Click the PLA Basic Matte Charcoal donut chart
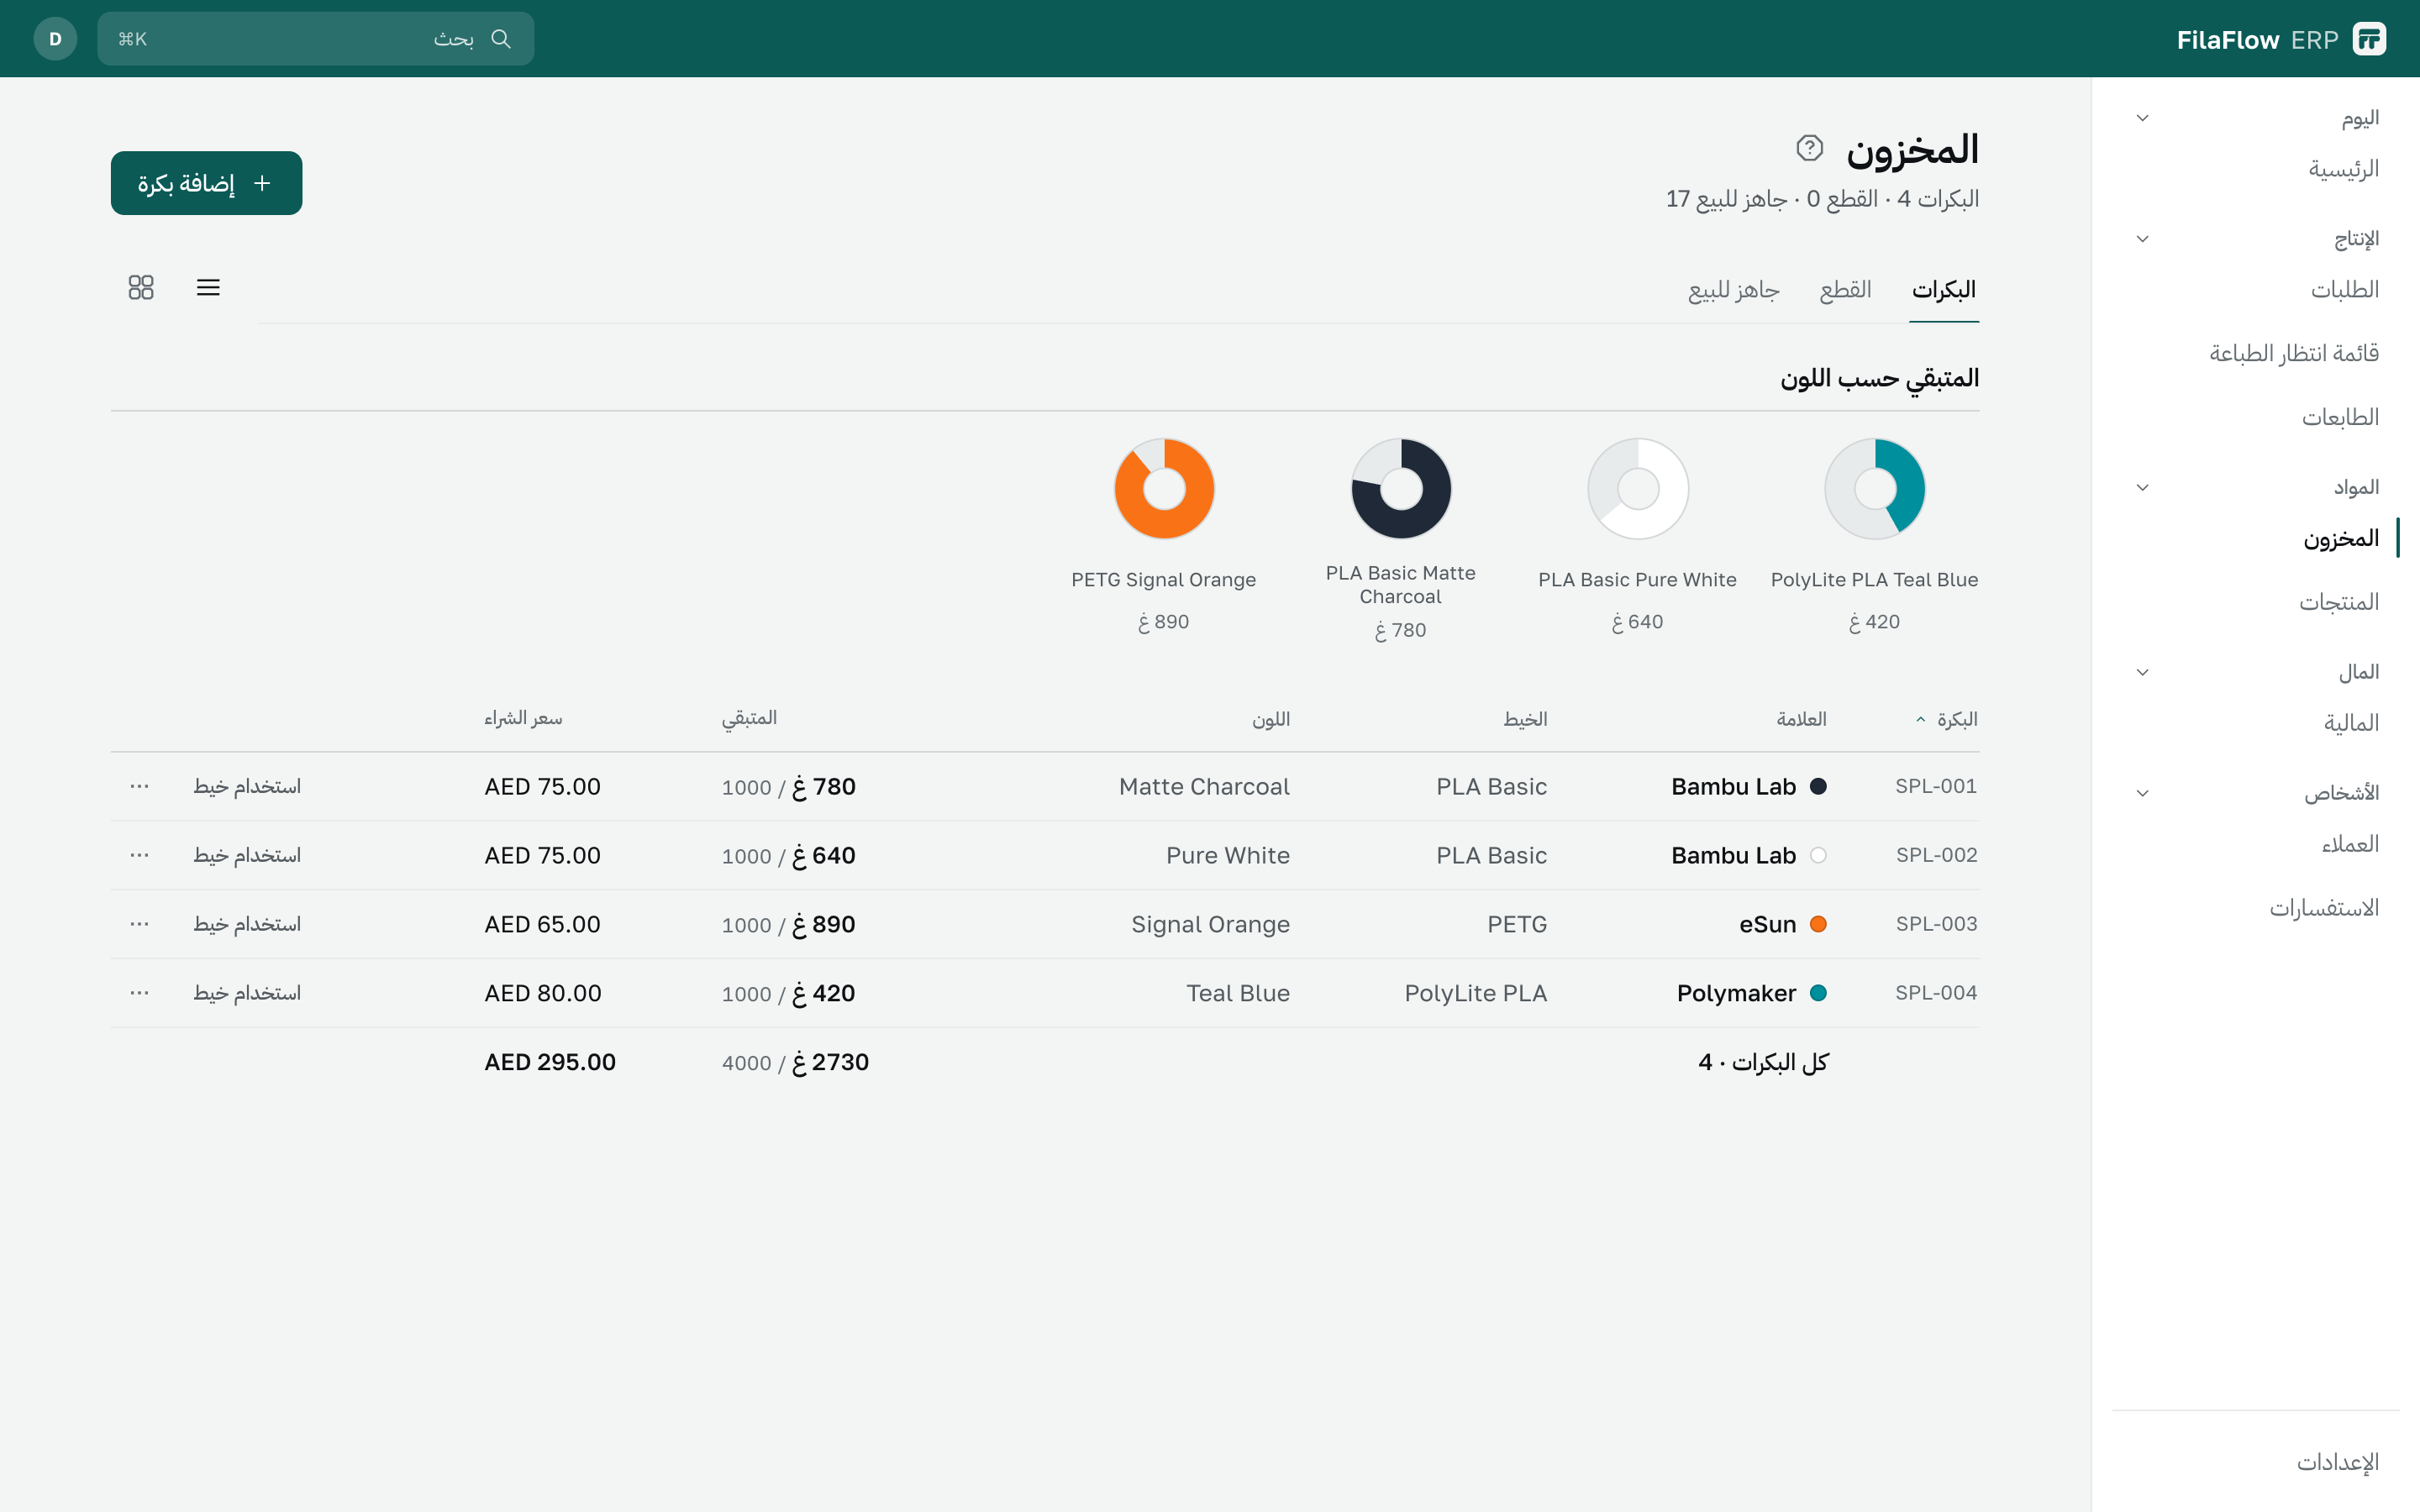 click(1401, 488)
